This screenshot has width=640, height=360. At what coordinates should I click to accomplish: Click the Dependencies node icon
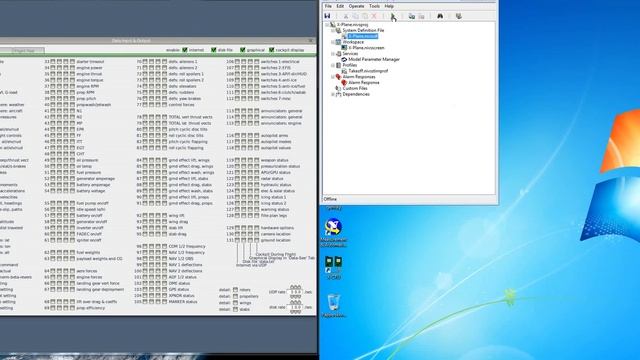pyautogui.click(x=338, y=94)
